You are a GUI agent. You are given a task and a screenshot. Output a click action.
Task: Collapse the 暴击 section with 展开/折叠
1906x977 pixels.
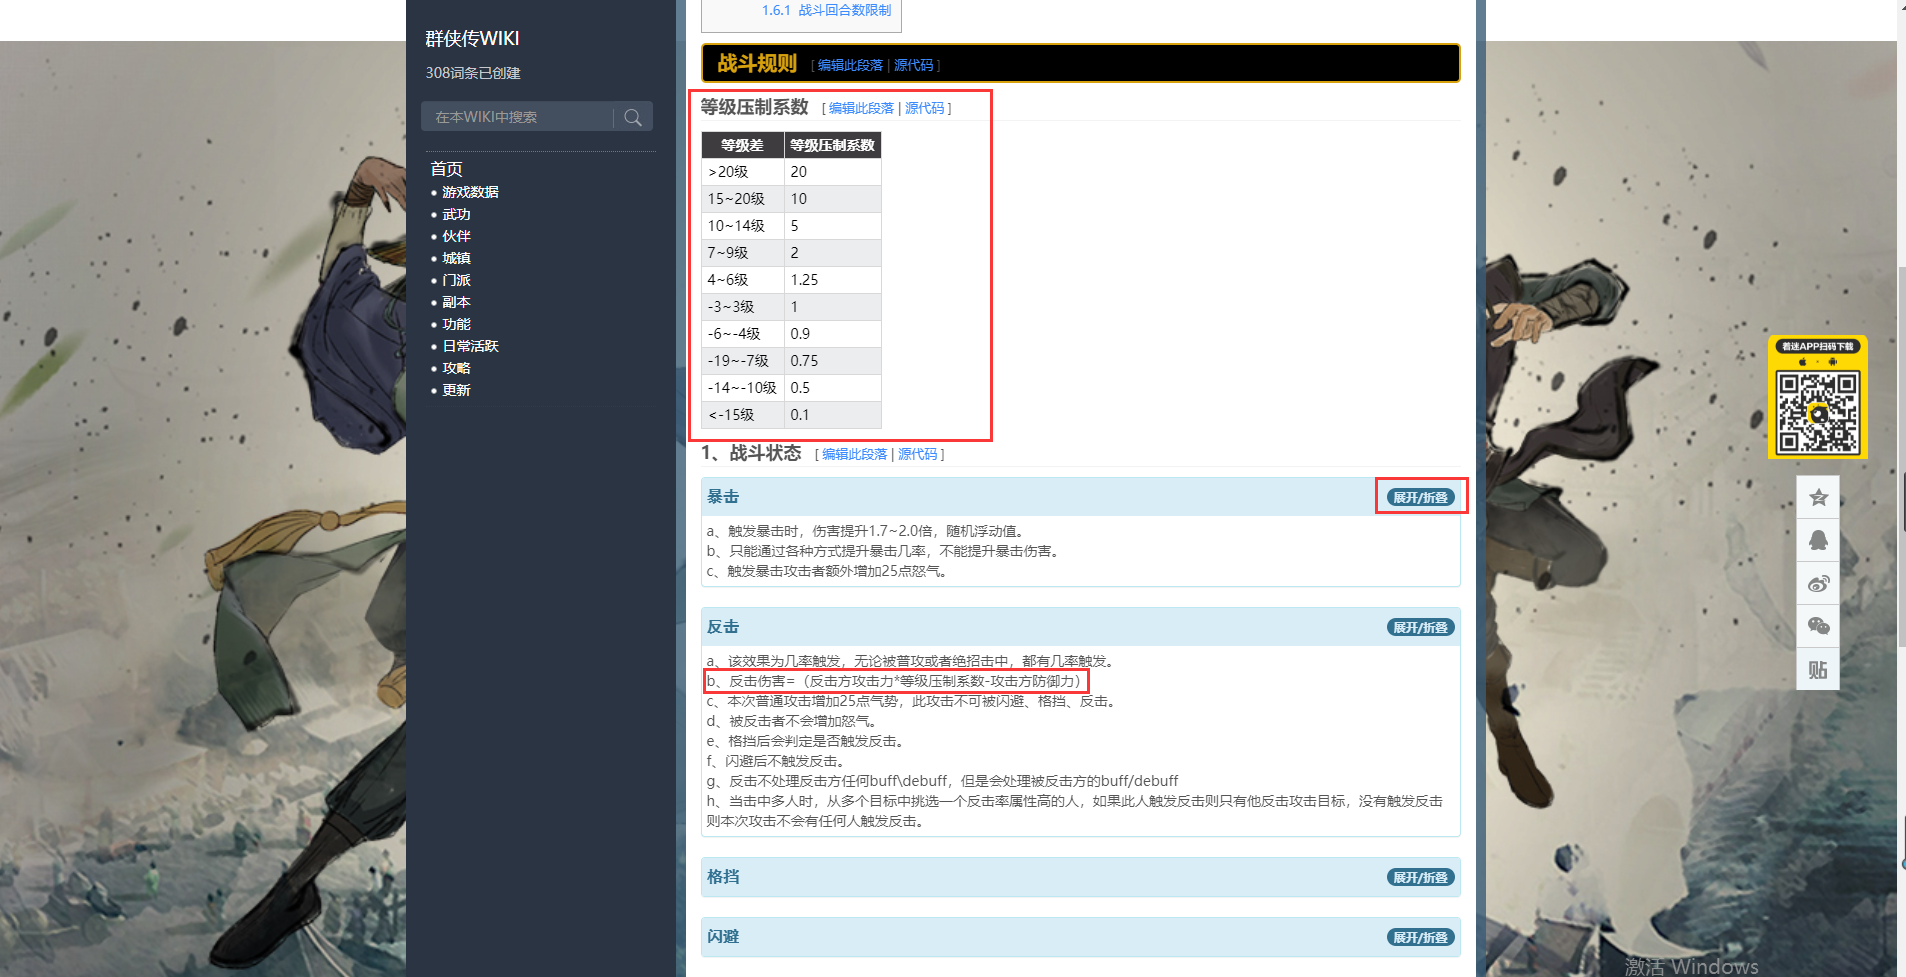point(1420,497)
